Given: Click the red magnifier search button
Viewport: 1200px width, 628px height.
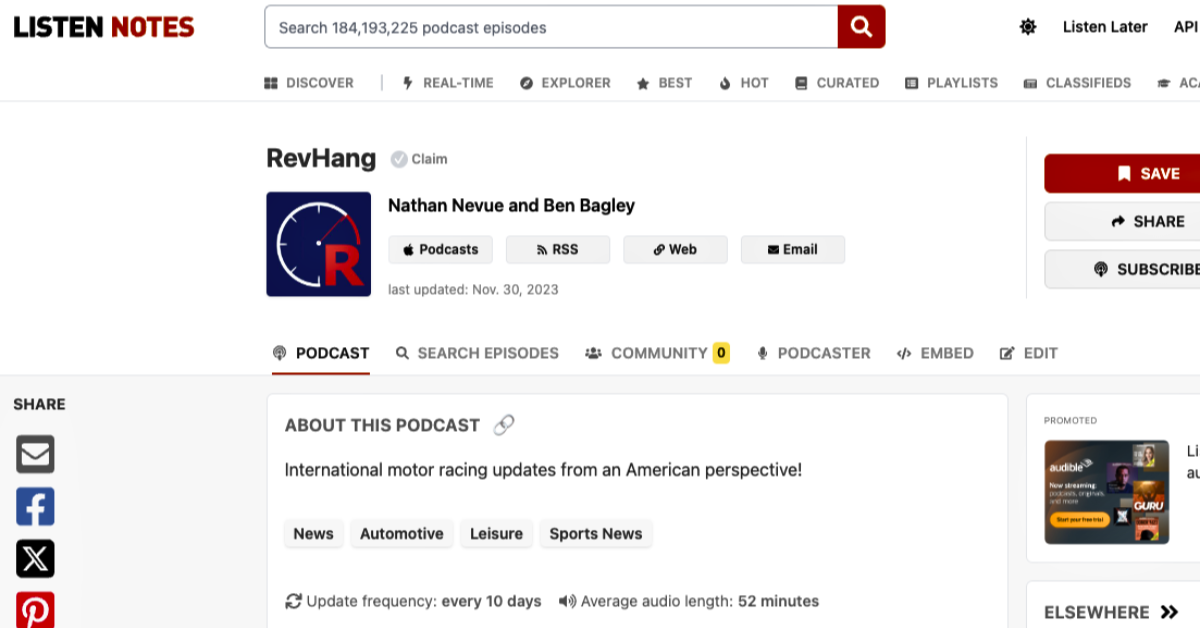Looking at the screenshot, I should (x=861, y=27).
